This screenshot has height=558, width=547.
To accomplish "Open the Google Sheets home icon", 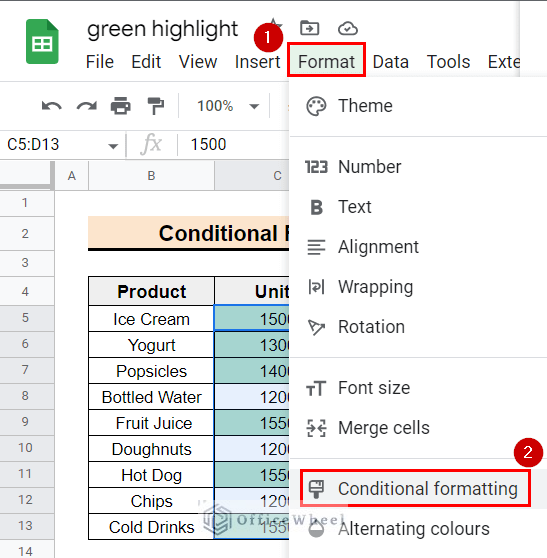I will (x=42, y=42).
